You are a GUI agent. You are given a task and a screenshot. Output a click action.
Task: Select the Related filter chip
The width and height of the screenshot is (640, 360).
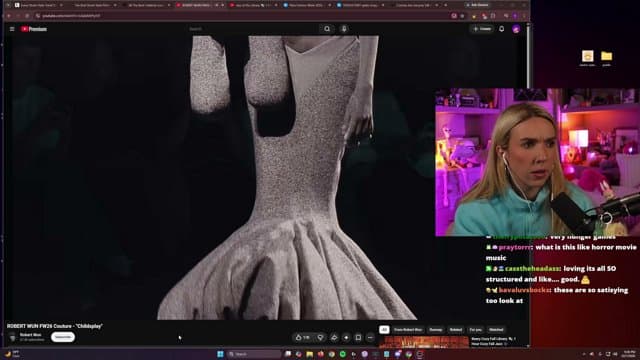(456, 330)
